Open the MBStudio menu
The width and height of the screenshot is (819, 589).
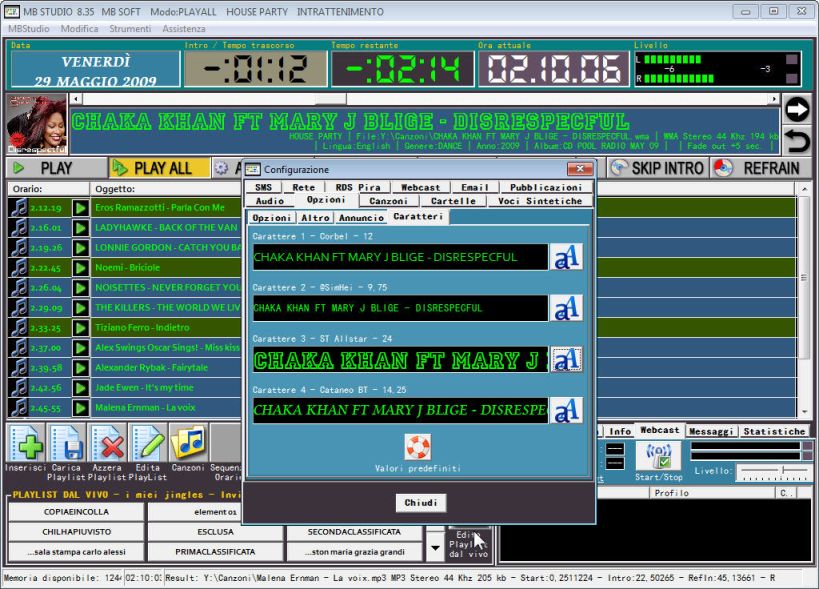point(29,29)
